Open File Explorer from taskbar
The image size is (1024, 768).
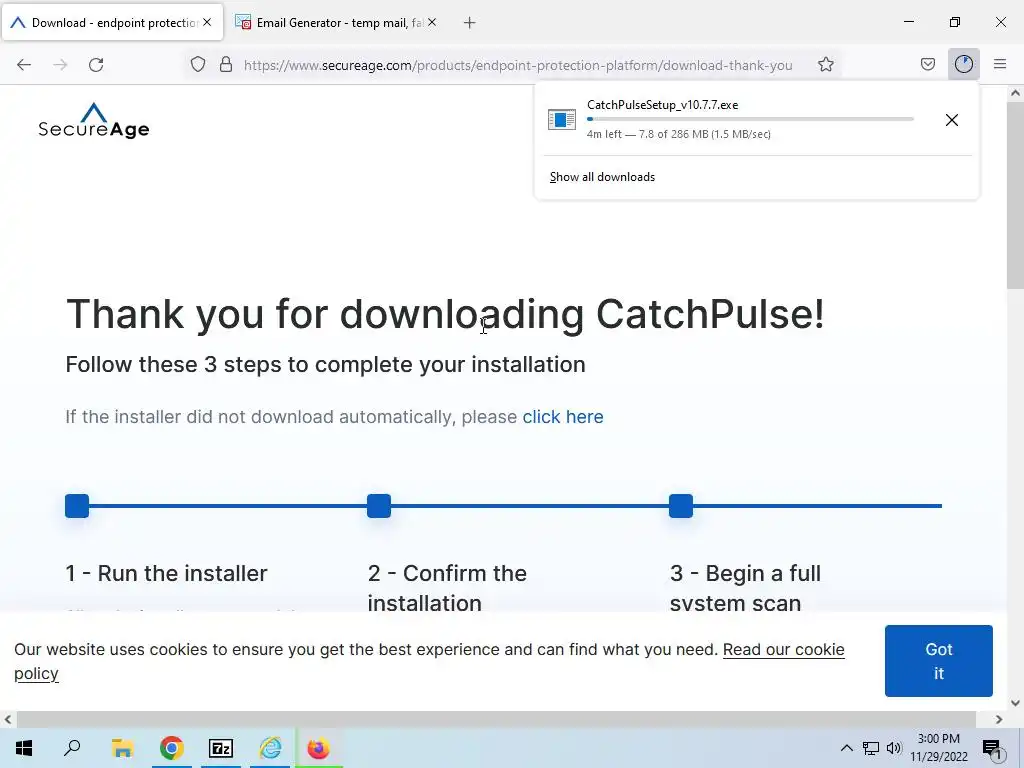[122, 748]
